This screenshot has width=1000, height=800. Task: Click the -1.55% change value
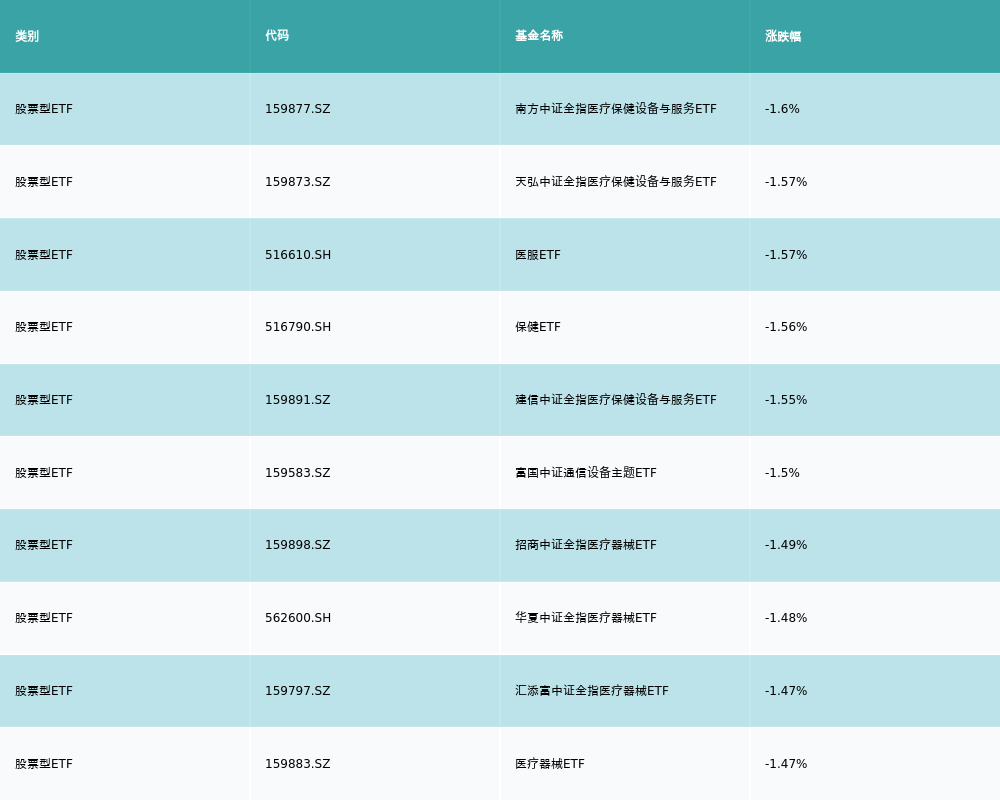(786, 400)
